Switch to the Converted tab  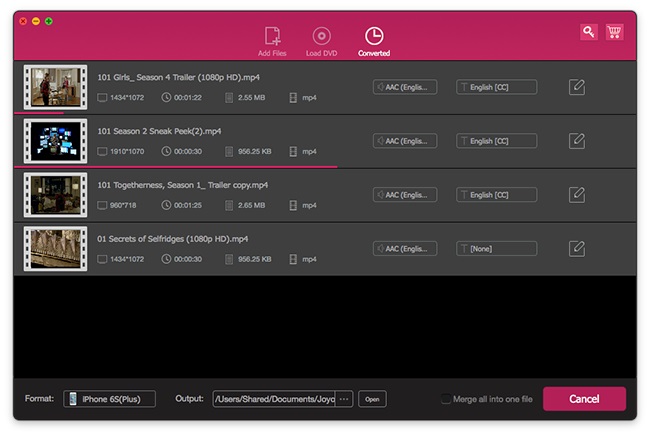click(x=374, y=40)
